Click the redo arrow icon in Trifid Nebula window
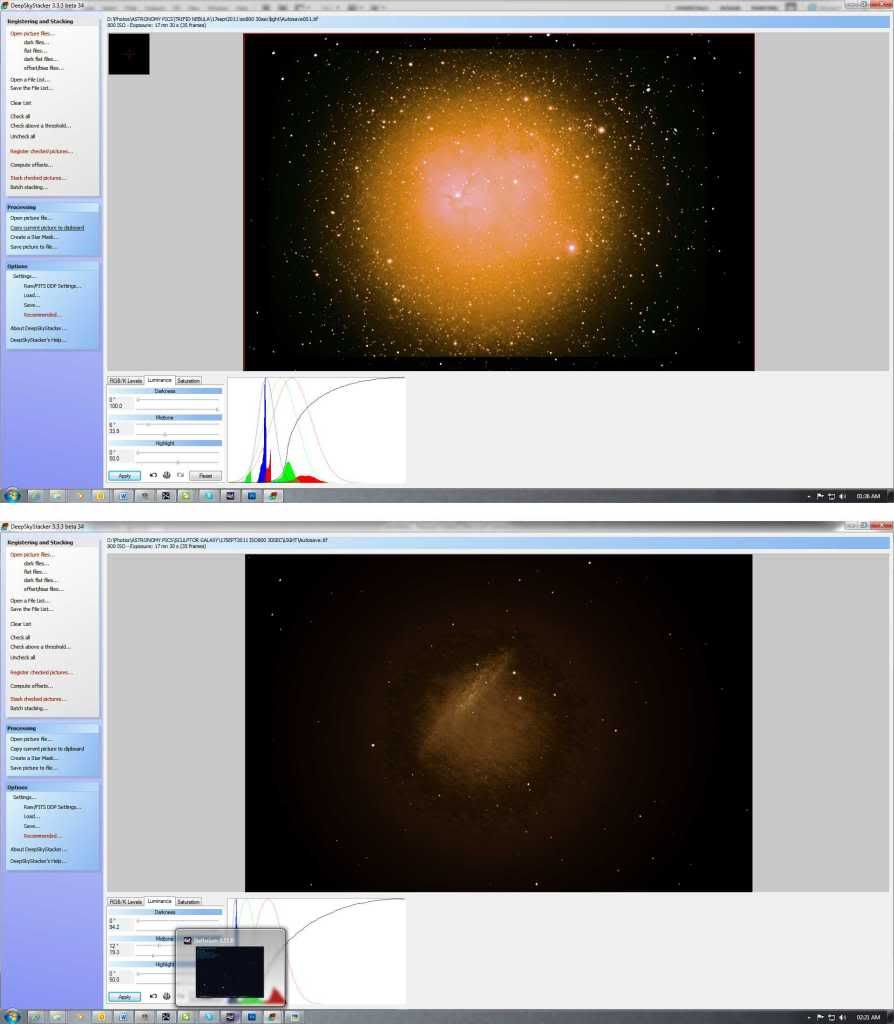The image size is (894, 1024). [x=180, y=476]
